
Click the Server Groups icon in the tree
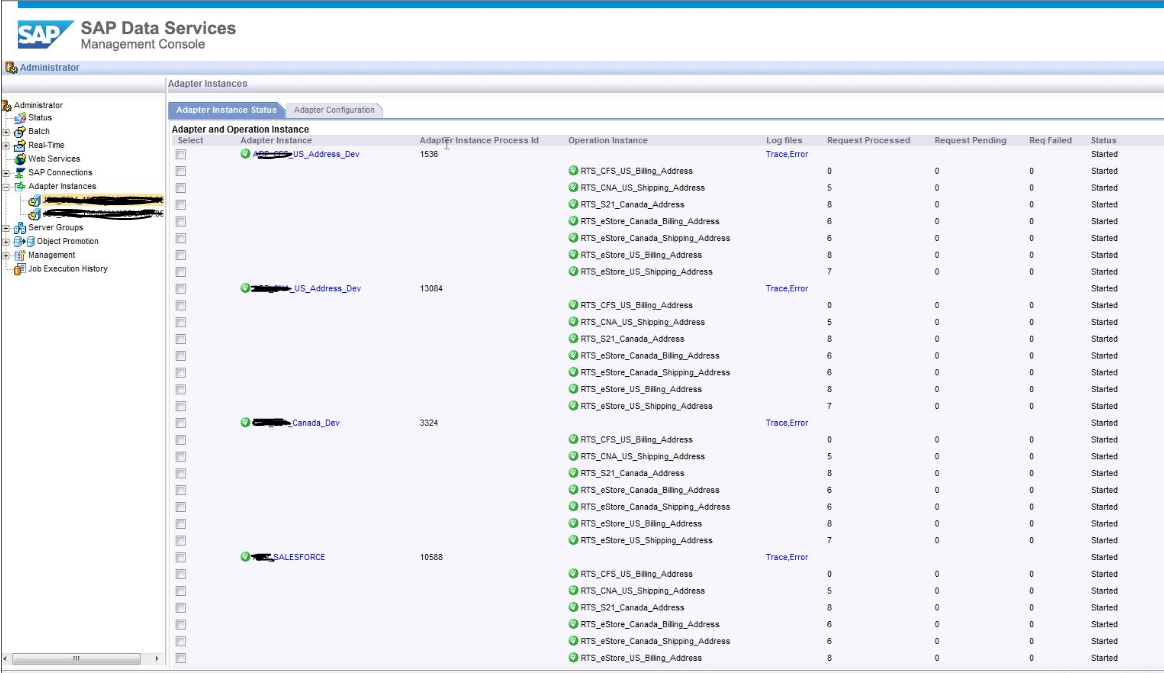pos(20,228)
